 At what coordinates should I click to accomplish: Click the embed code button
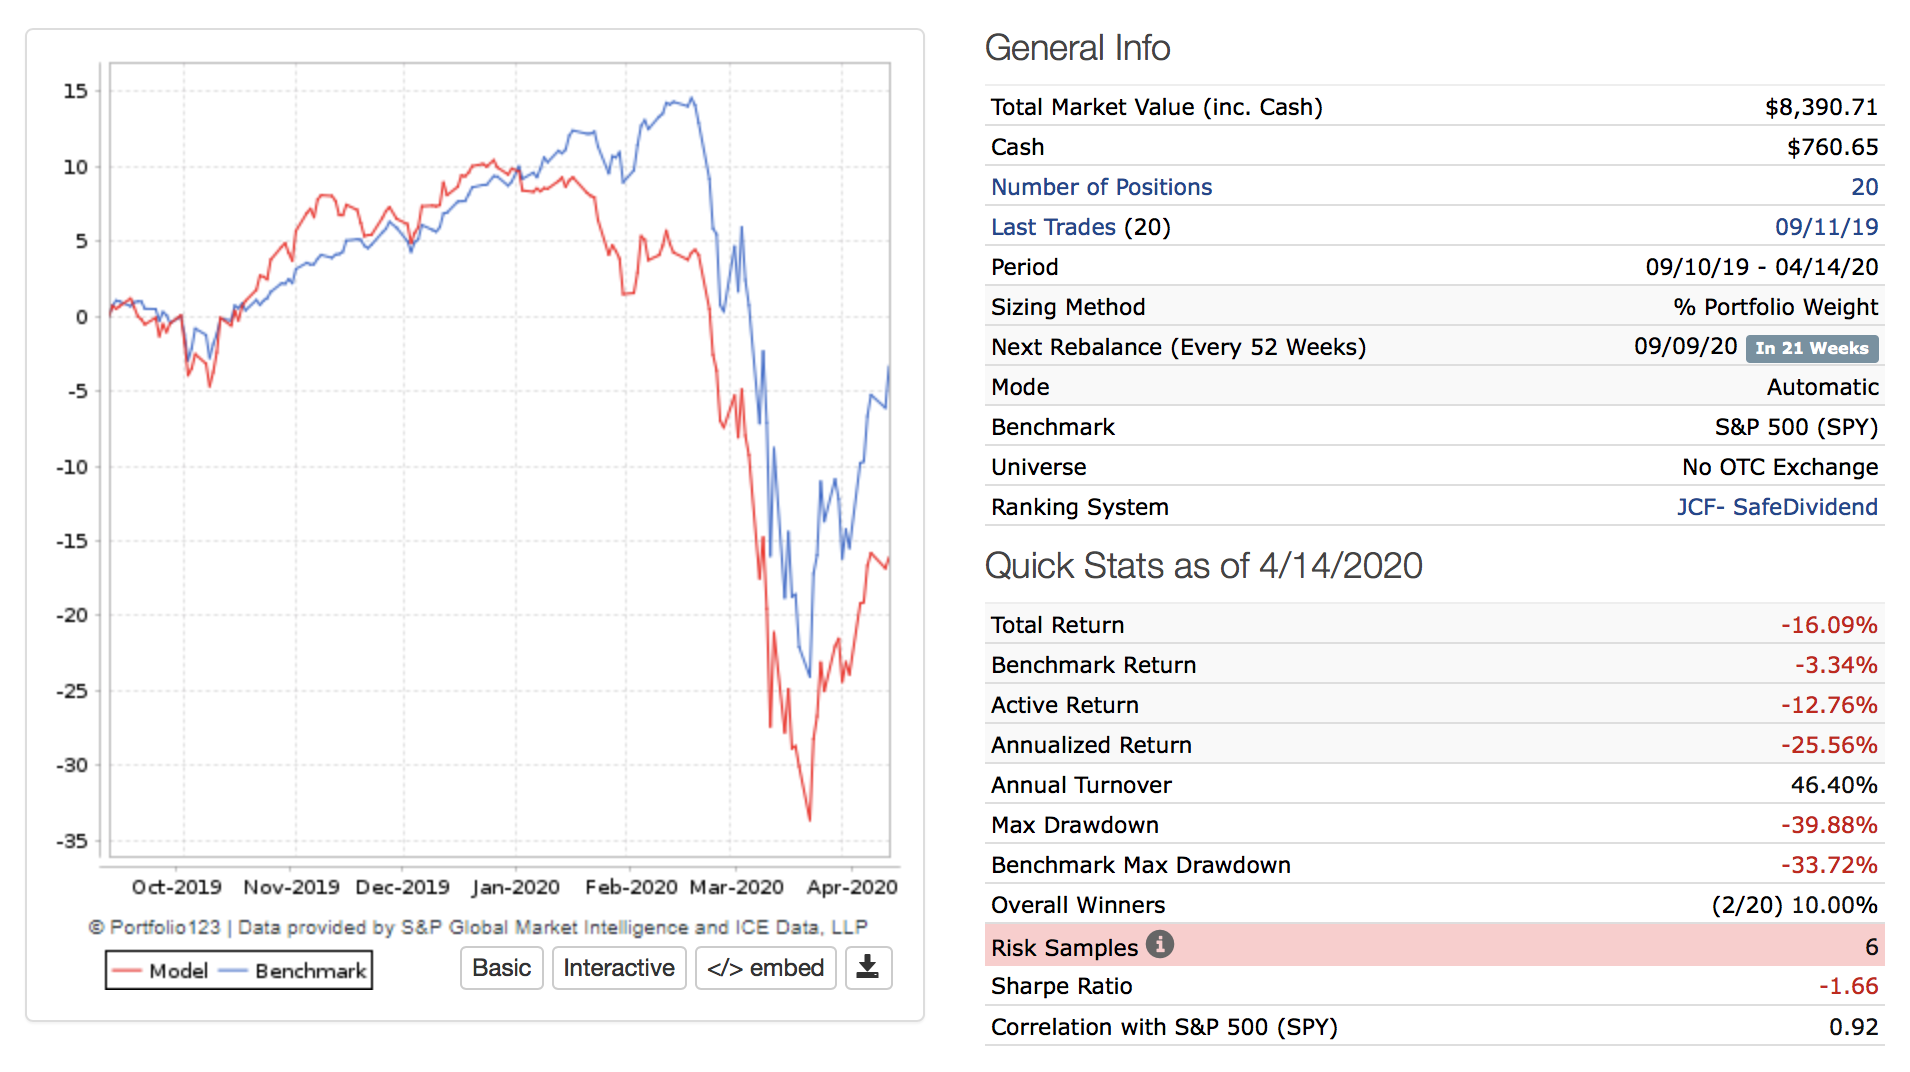(765, 968)
